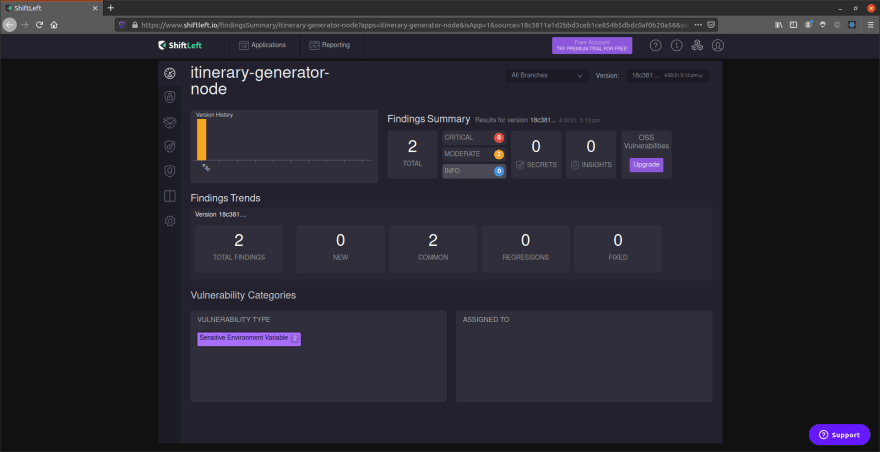Image resolution: width=880 pixels, height=452 pixels.
Task: Open the settings gear in the sidebar
Action: (169, 221)
